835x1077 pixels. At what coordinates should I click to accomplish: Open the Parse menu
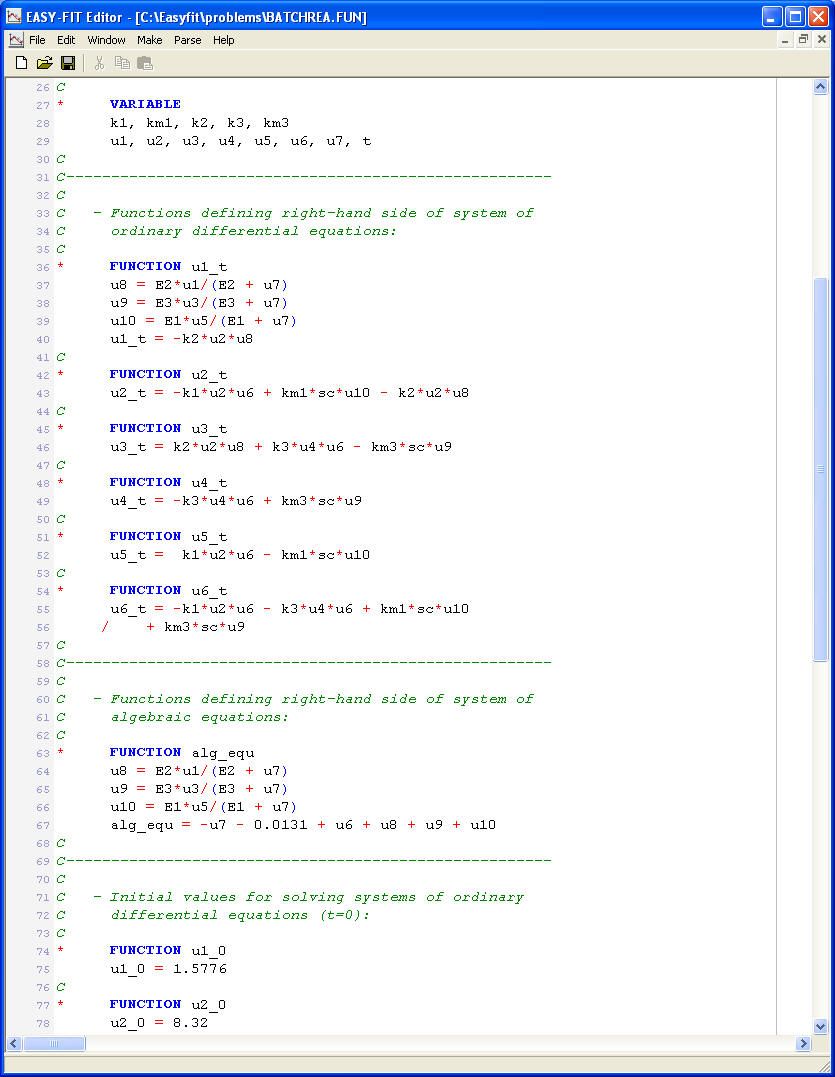(187, 40)
